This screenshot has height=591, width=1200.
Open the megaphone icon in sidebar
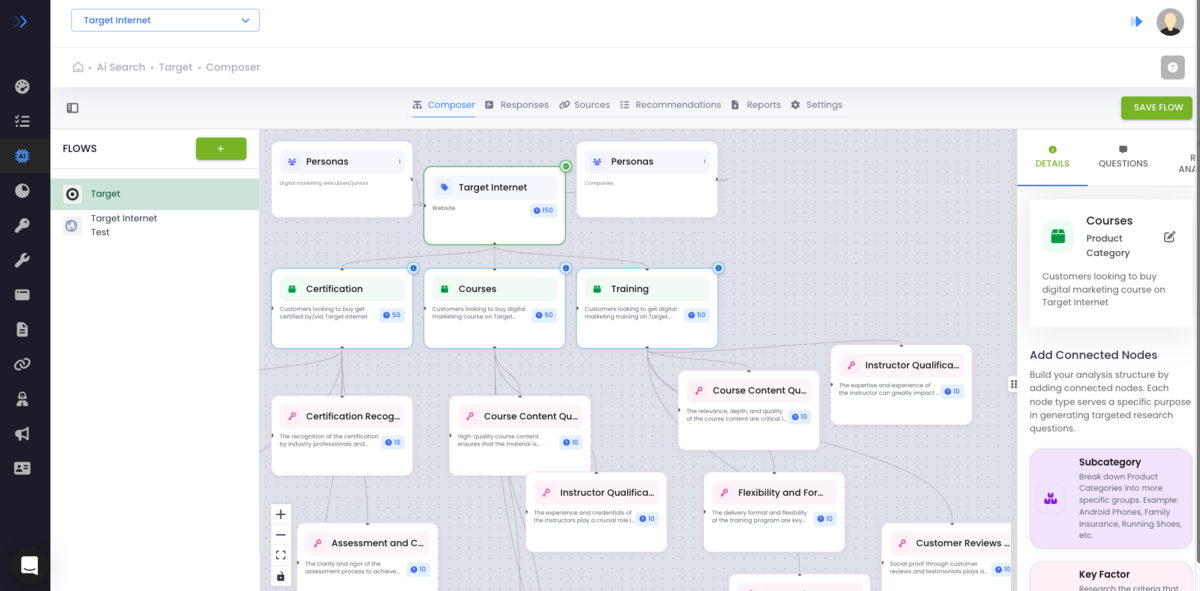[x=22, y=433]
